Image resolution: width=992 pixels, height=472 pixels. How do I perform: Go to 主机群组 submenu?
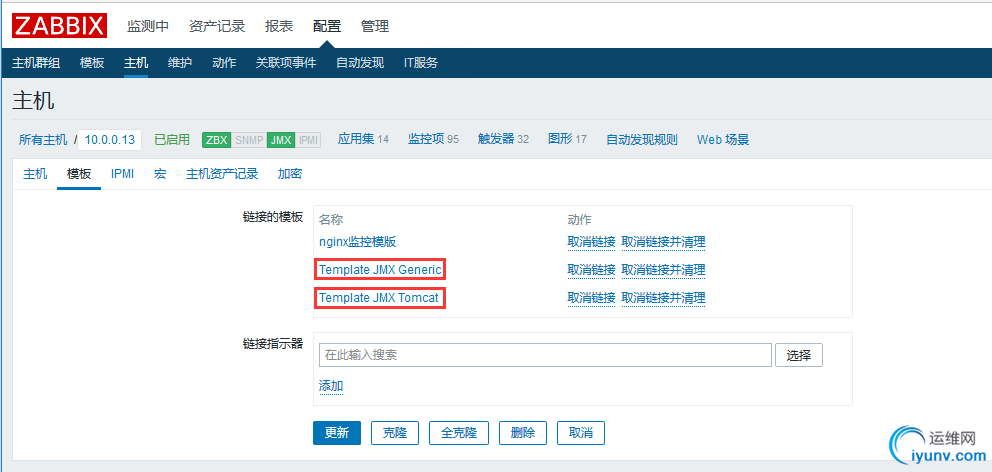(x=36, y=63)
